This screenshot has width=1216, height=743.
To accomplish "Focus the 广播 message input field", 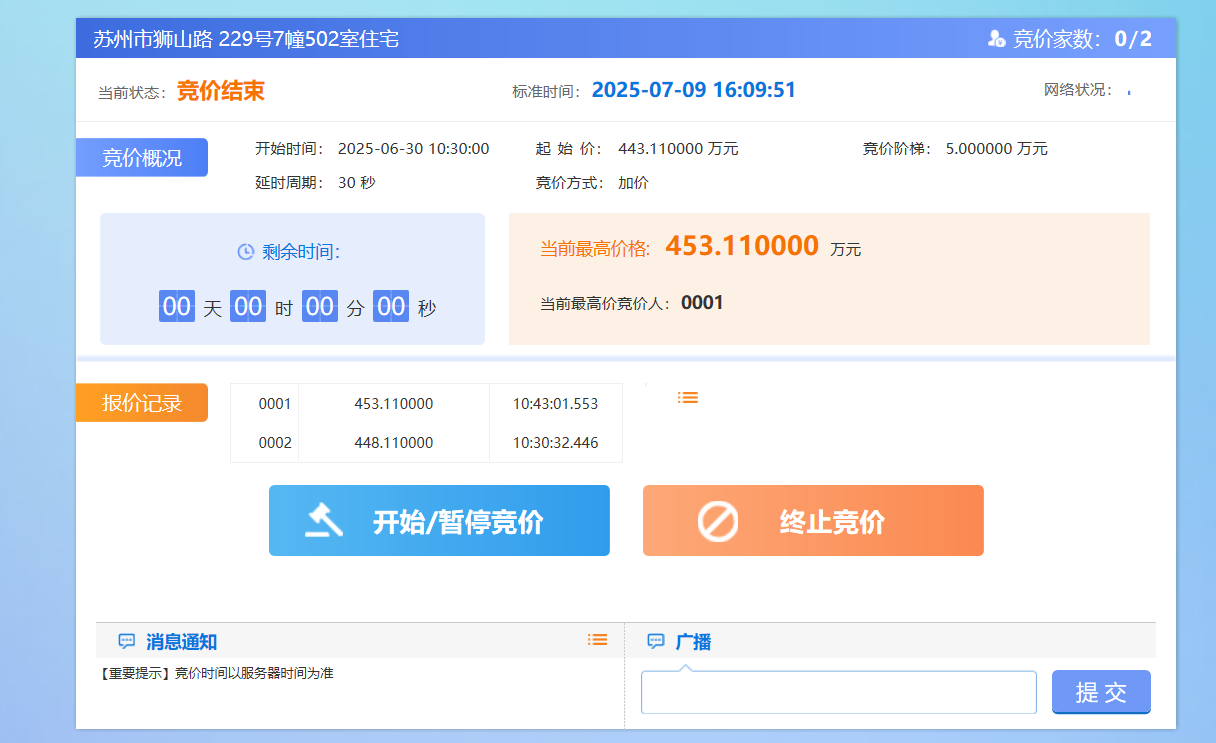I will (838, 693).
